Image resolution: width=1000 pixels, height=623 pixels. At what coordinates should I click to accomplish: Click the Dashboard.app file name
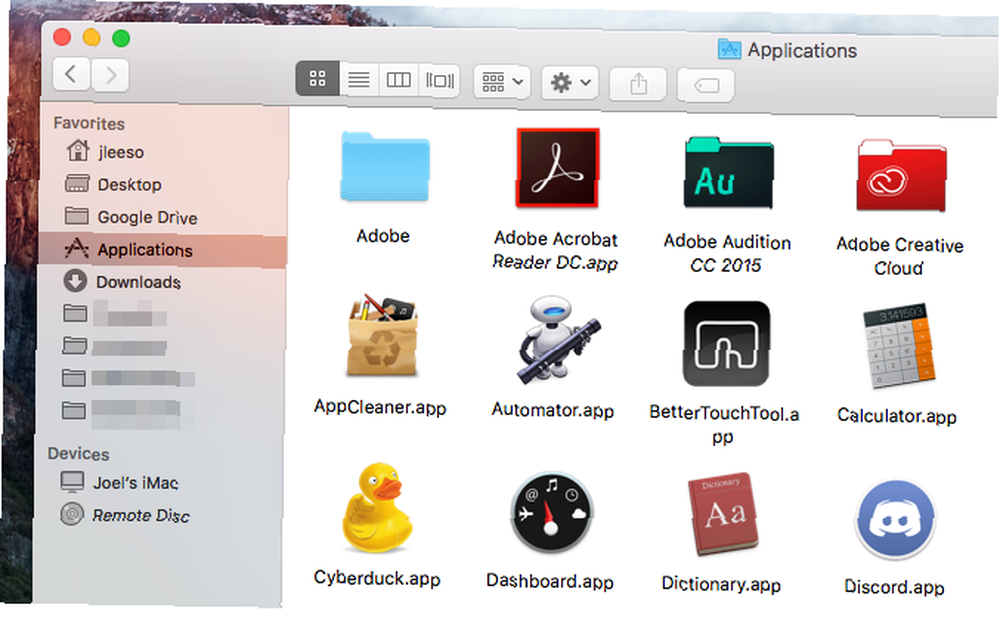point(550,581)
